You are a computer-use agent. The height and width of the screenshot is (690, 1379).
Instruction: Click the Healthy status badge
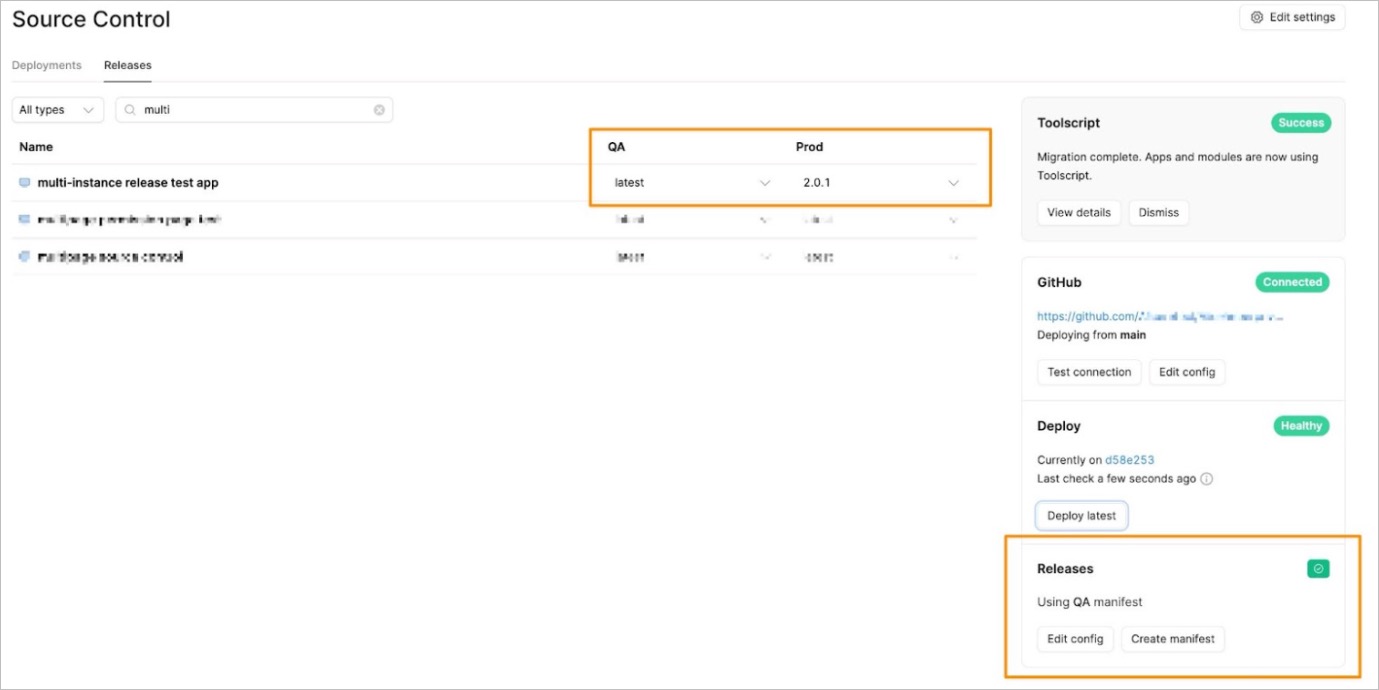tap(1301, 426)
